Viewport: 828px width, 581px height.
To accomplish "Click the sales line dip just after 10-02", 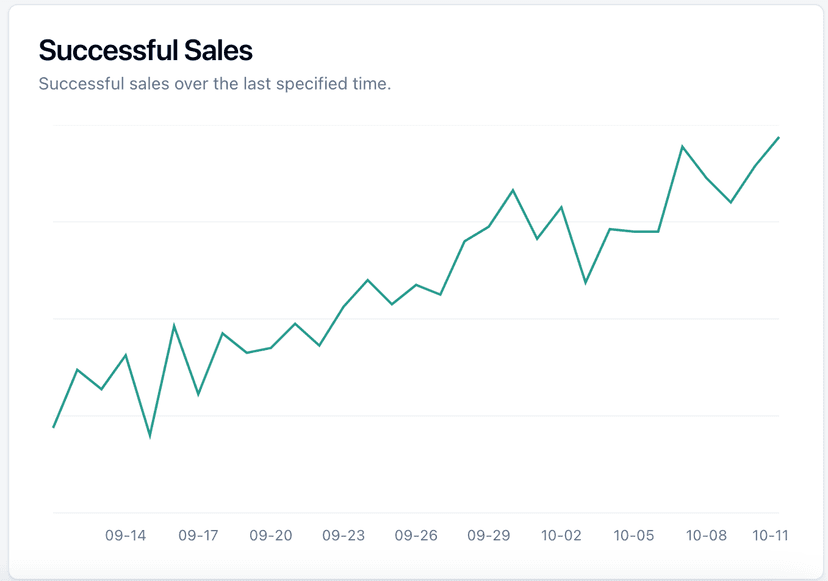I will (x=585, y=283).
